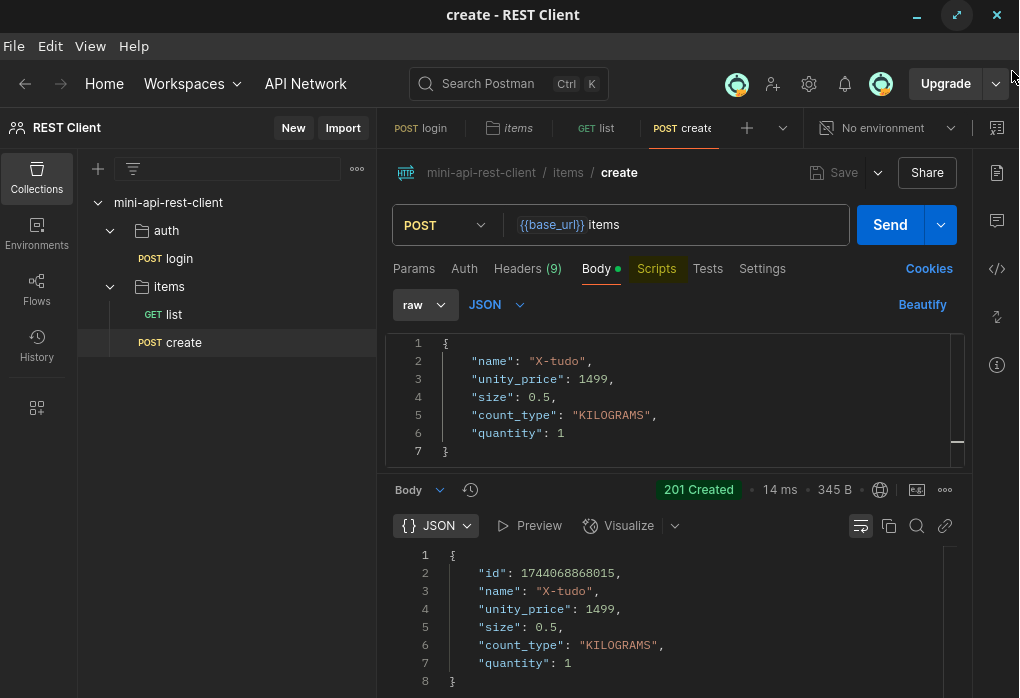Copy the response body to clipboard
Image resolution: width=1020 pixels, height=698 pixels.
(x=889, y=526)
